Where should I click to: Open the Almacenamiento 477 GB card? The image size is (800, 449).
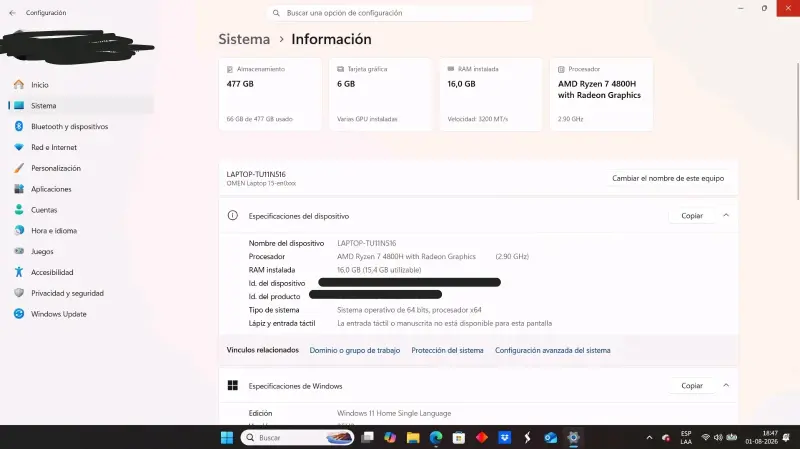click(x=270, y=94)
